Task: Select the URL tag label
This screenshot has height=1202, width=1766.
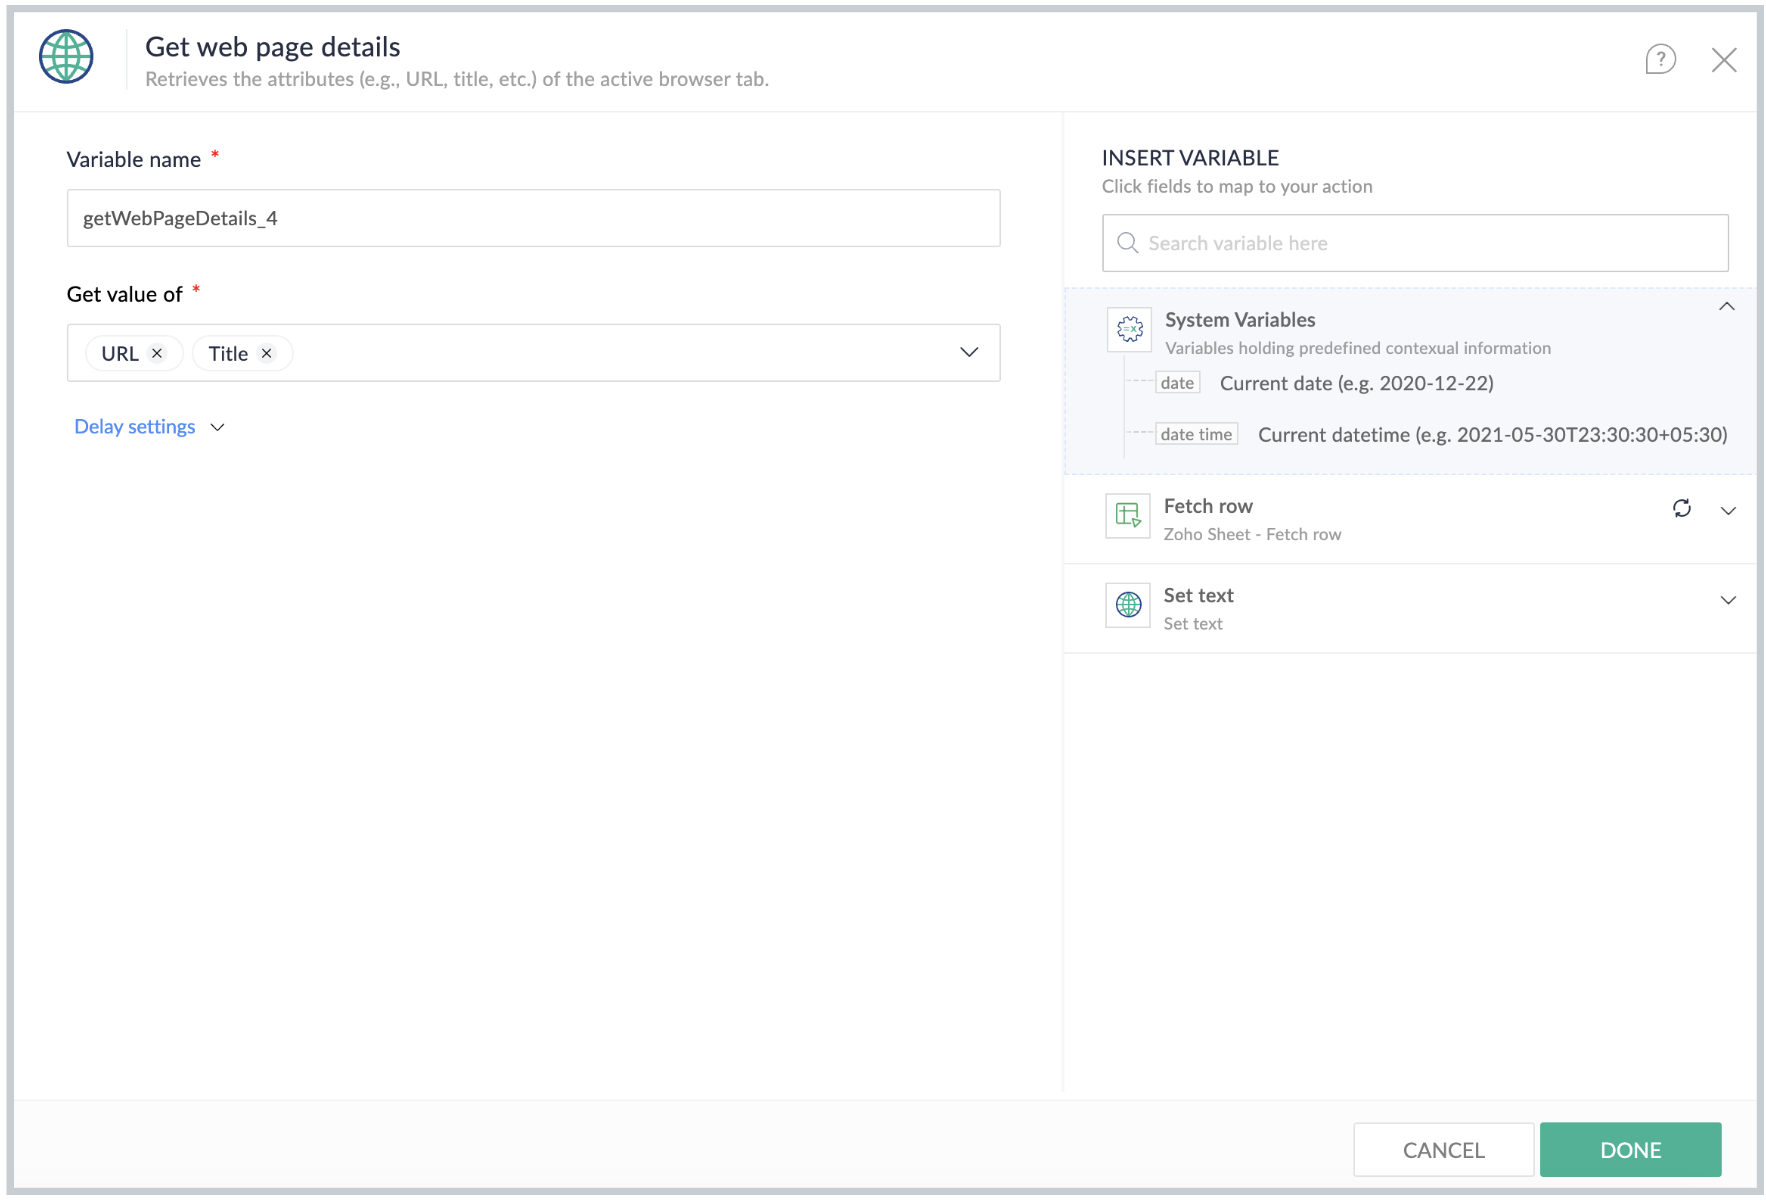Action: coord(120,353)
